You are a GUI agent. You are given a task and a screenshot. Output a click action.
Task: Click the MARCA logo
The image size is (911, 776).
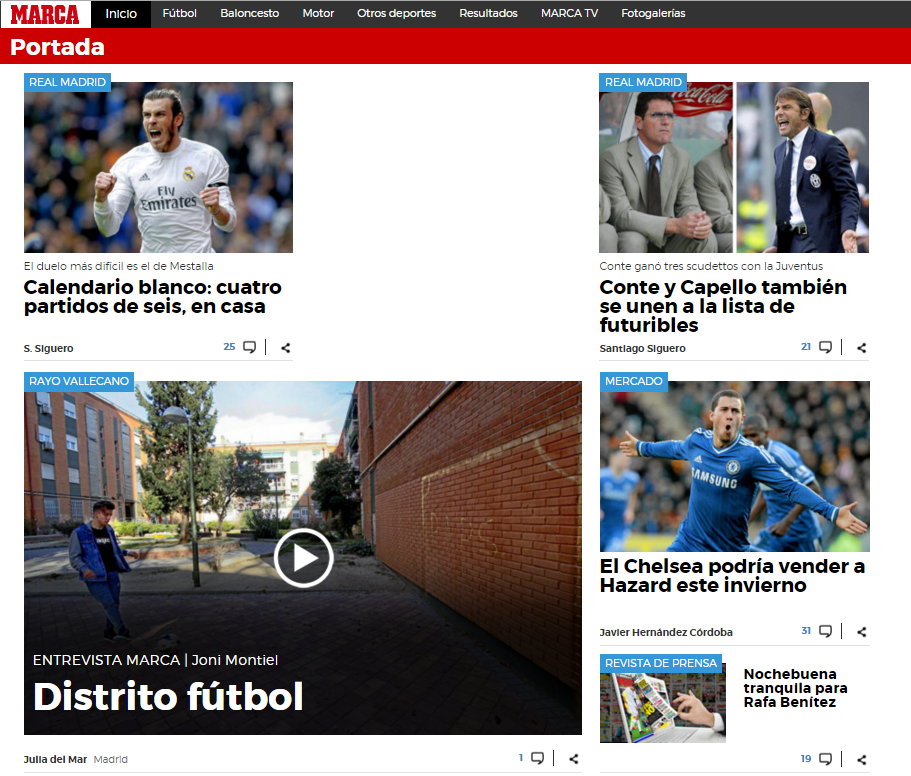click(x=45, y=14)
